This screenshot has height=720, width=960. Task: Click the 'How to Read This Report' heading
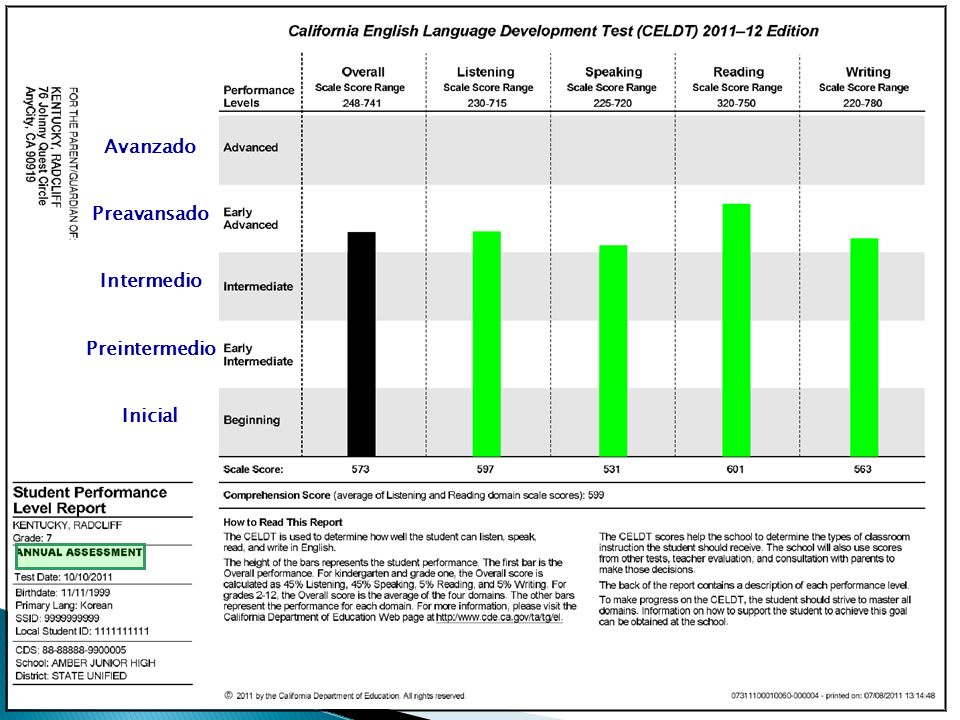[283, 522]
